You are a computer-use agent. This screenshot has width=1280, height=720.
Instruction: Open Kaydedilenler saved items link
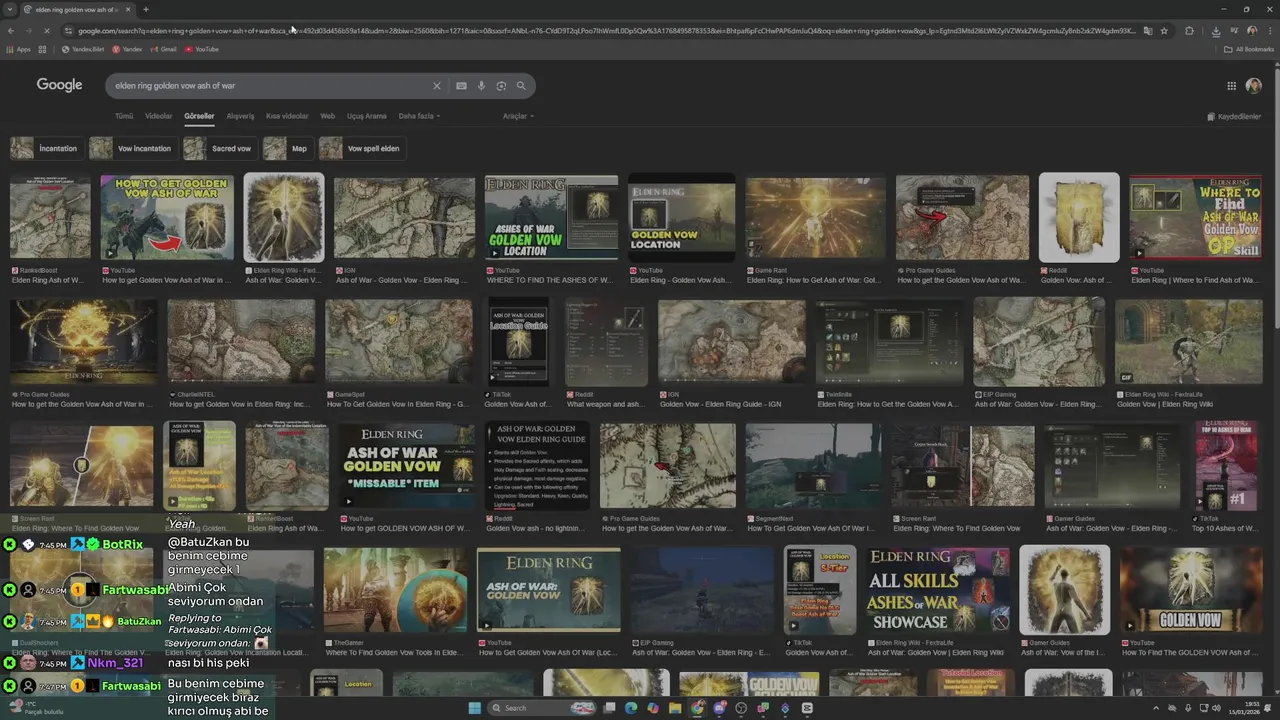point(1234,116)
